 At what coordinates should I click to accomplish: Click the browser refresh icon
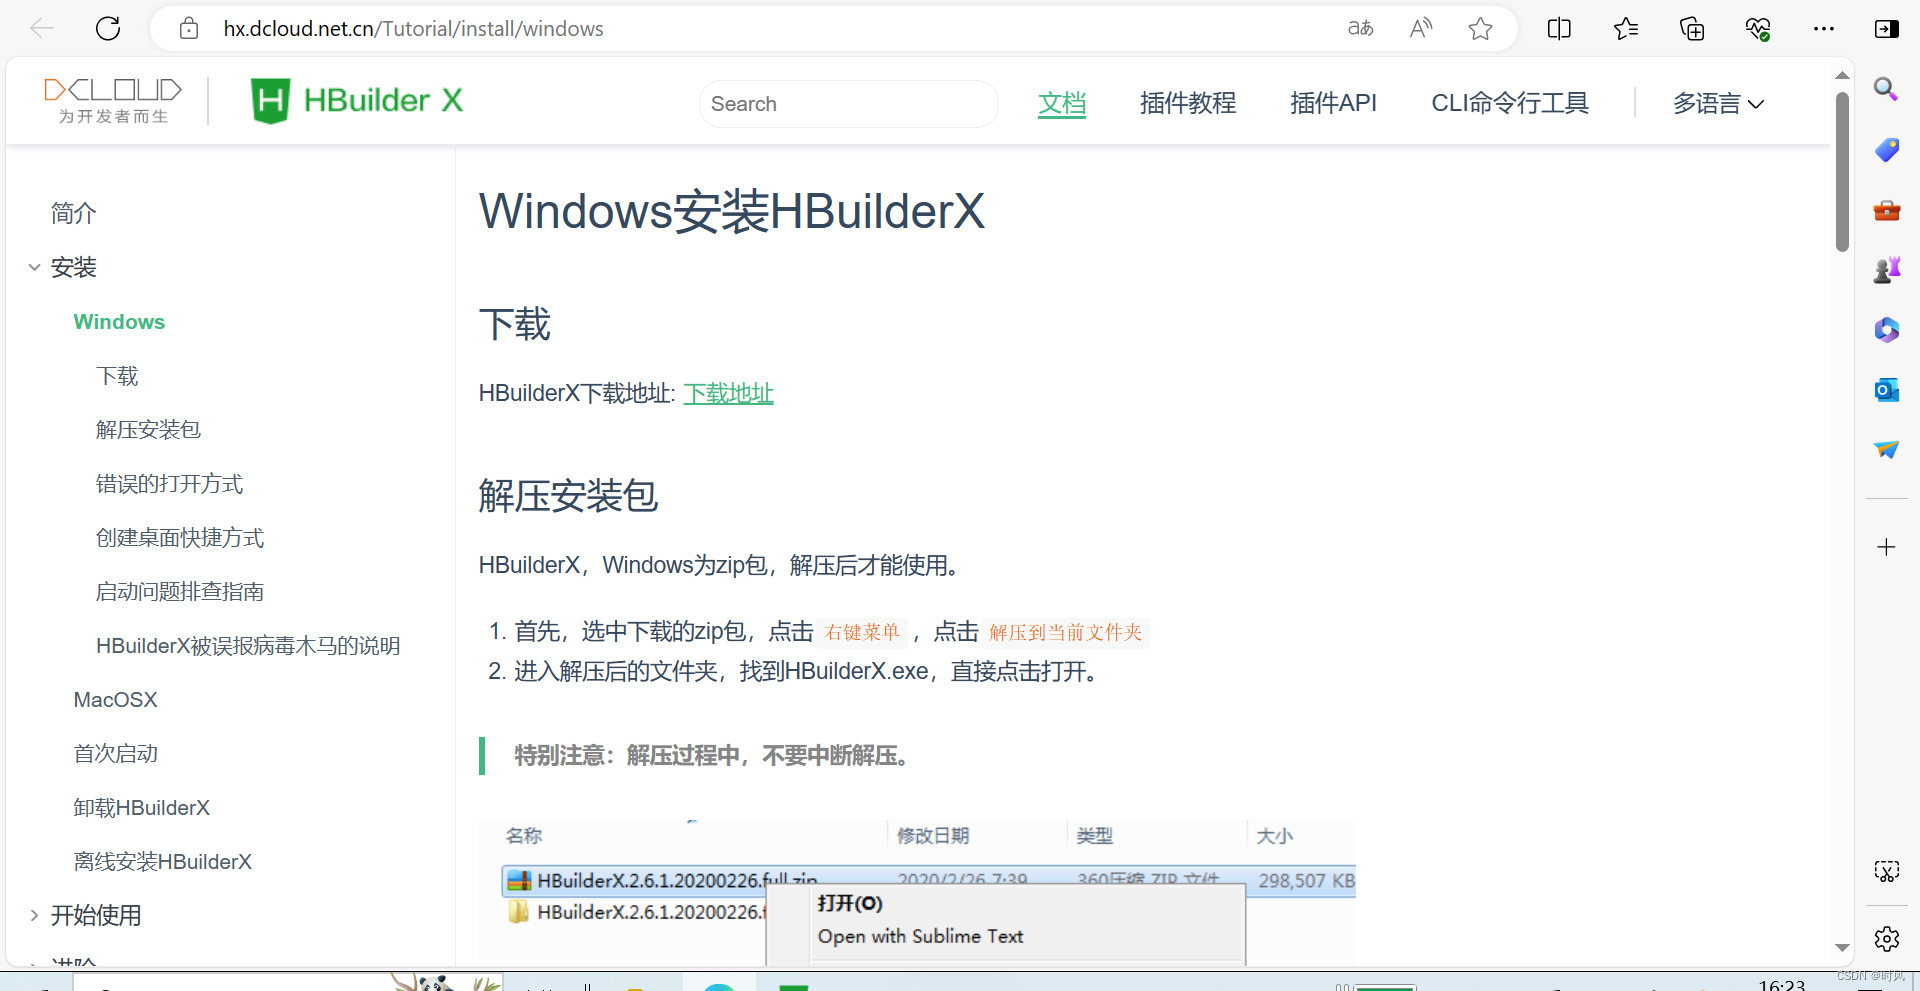[108, 29]
